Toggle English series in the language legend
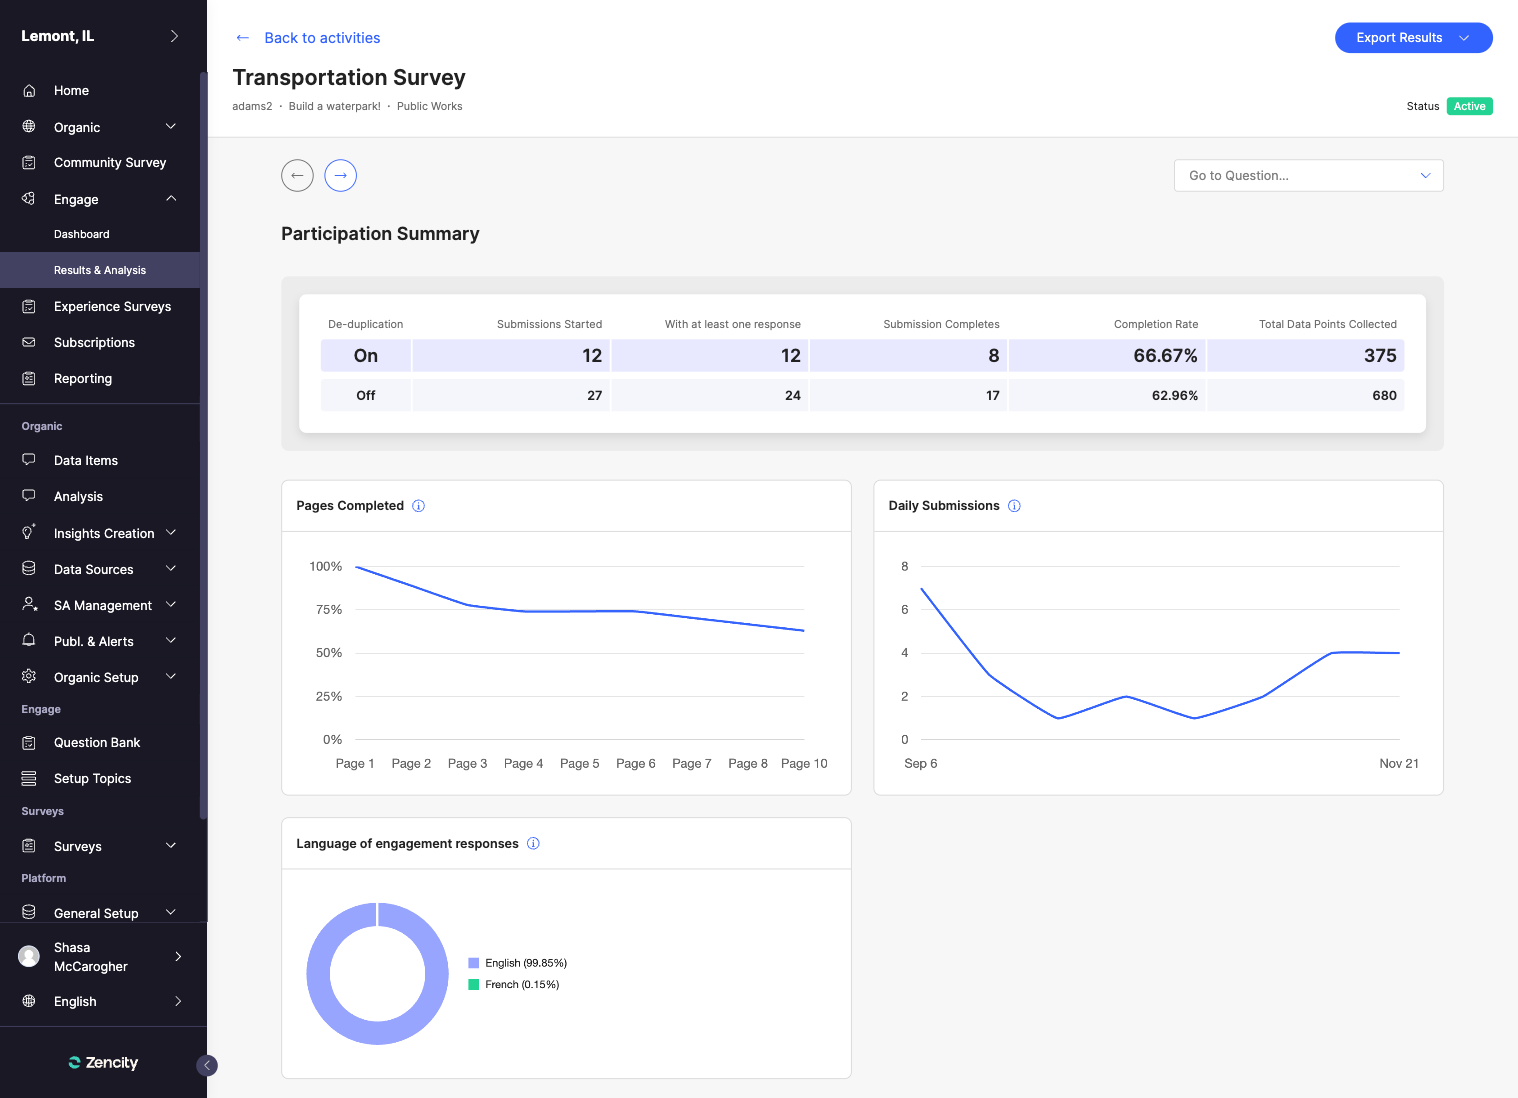This screenshot has width=1518, height=1098. tap(517, 963)
